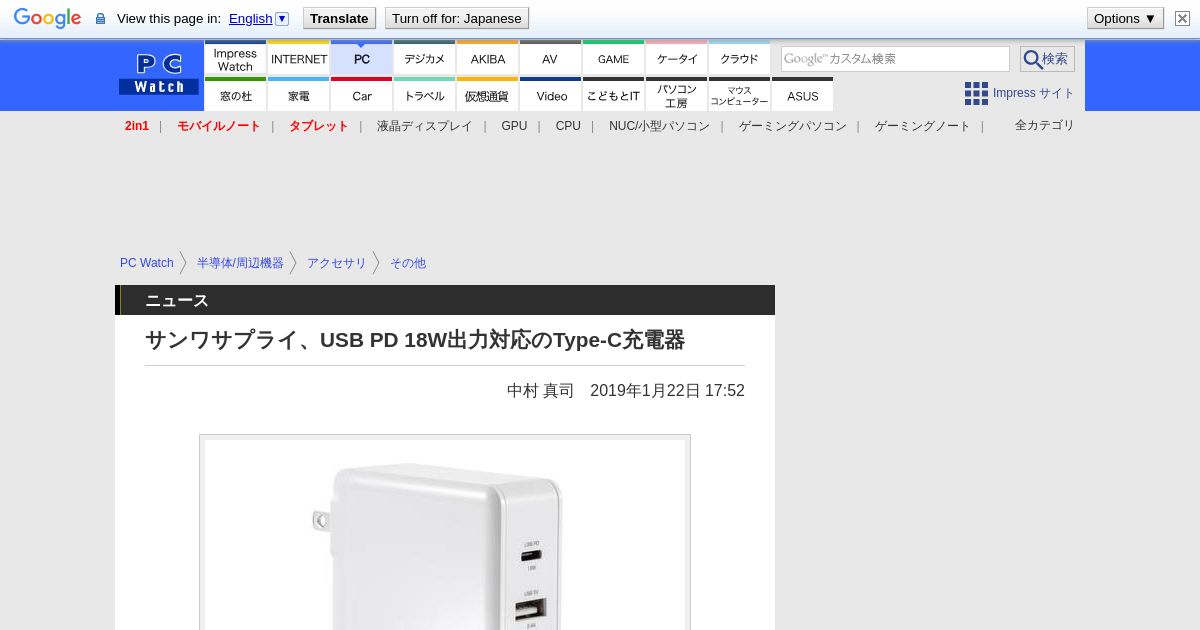1200x630 pixels.
Task: Open the パソコン工房 tab
Action: pyautogui.click(x=676, y=95)
